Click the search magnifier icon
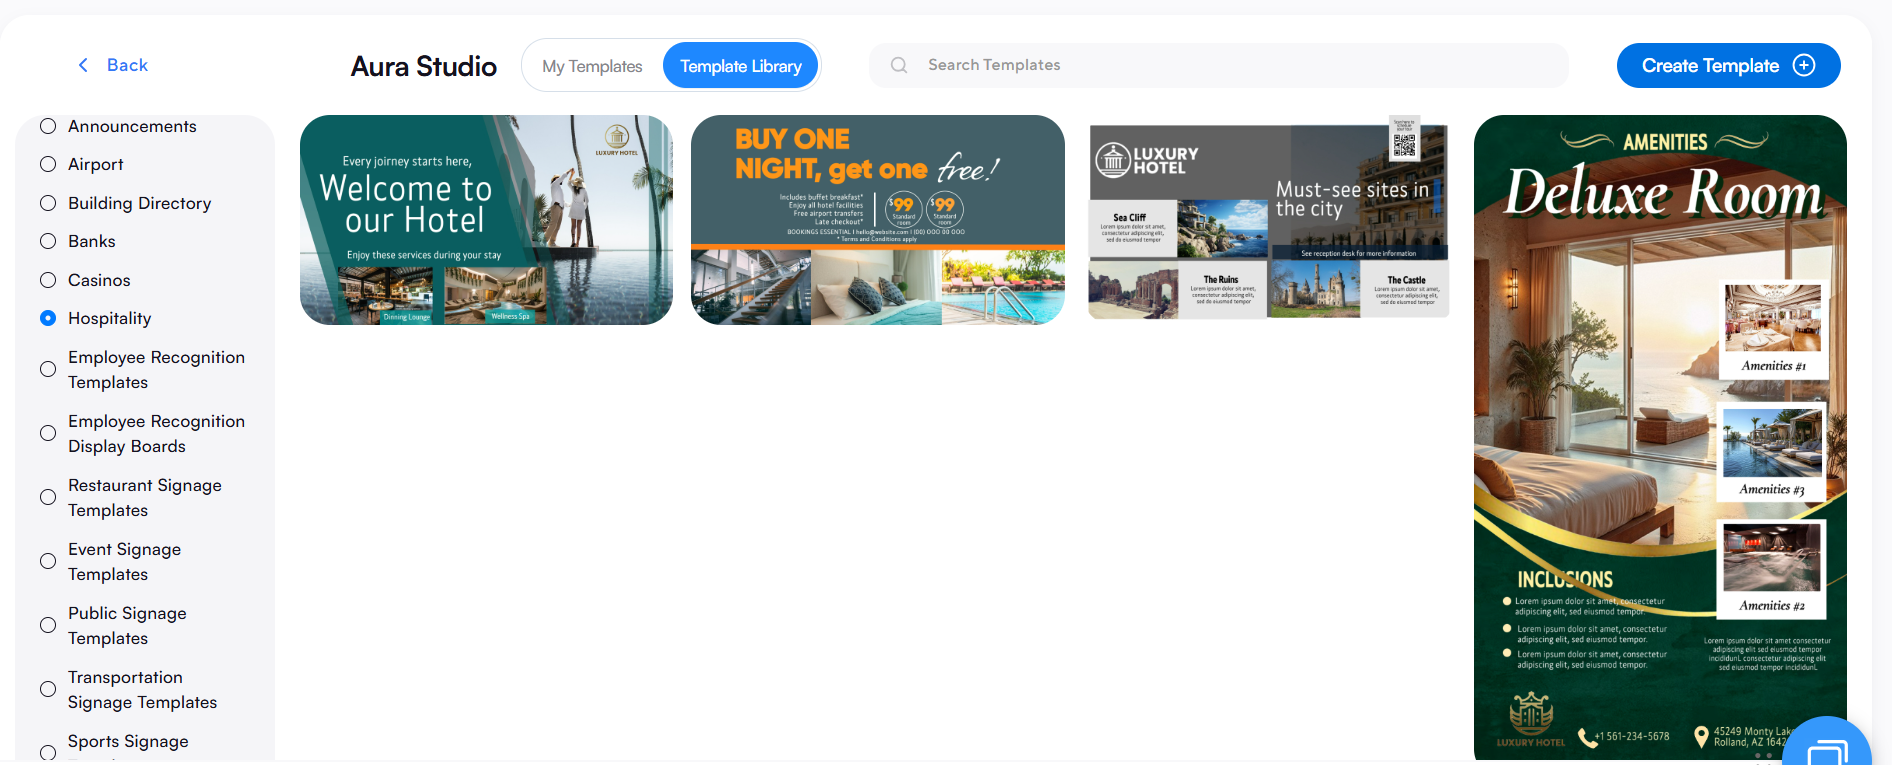Viewport: 1892px width, 765px height. click(x=899, y=65)
